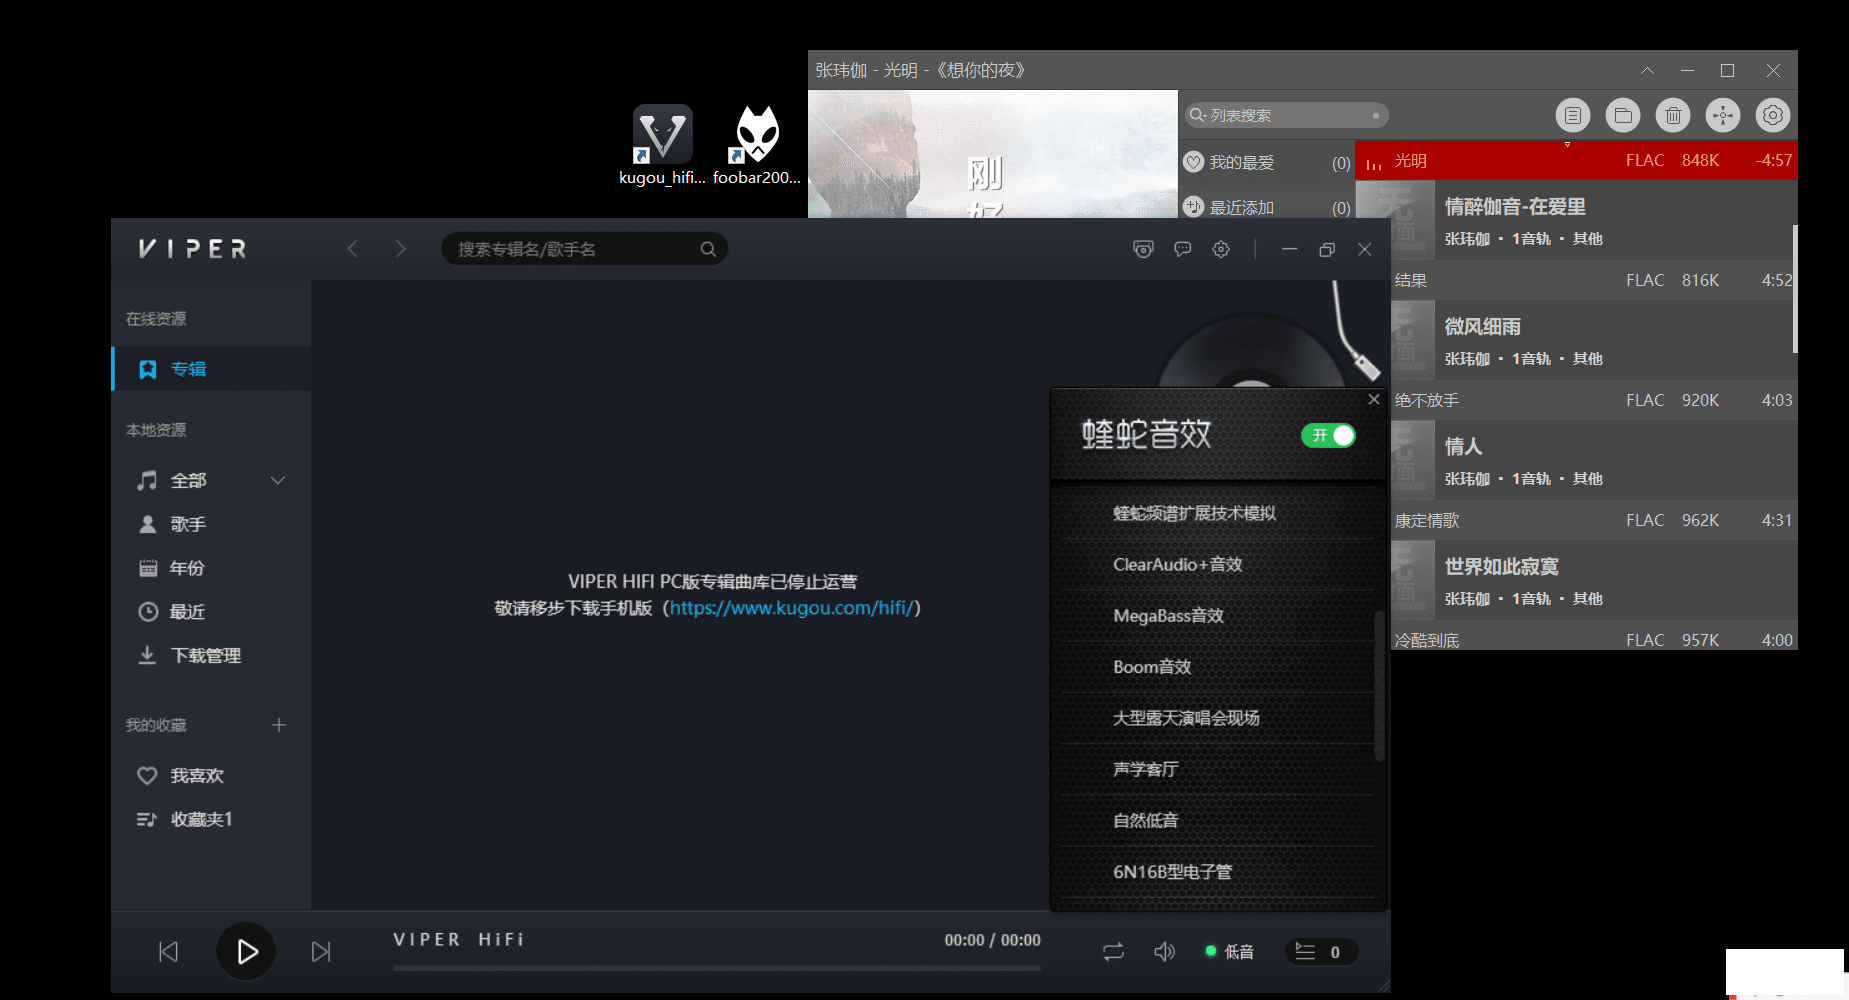Click the VIPER playback progress bar

pyautogui.click(x=717, y=968)
